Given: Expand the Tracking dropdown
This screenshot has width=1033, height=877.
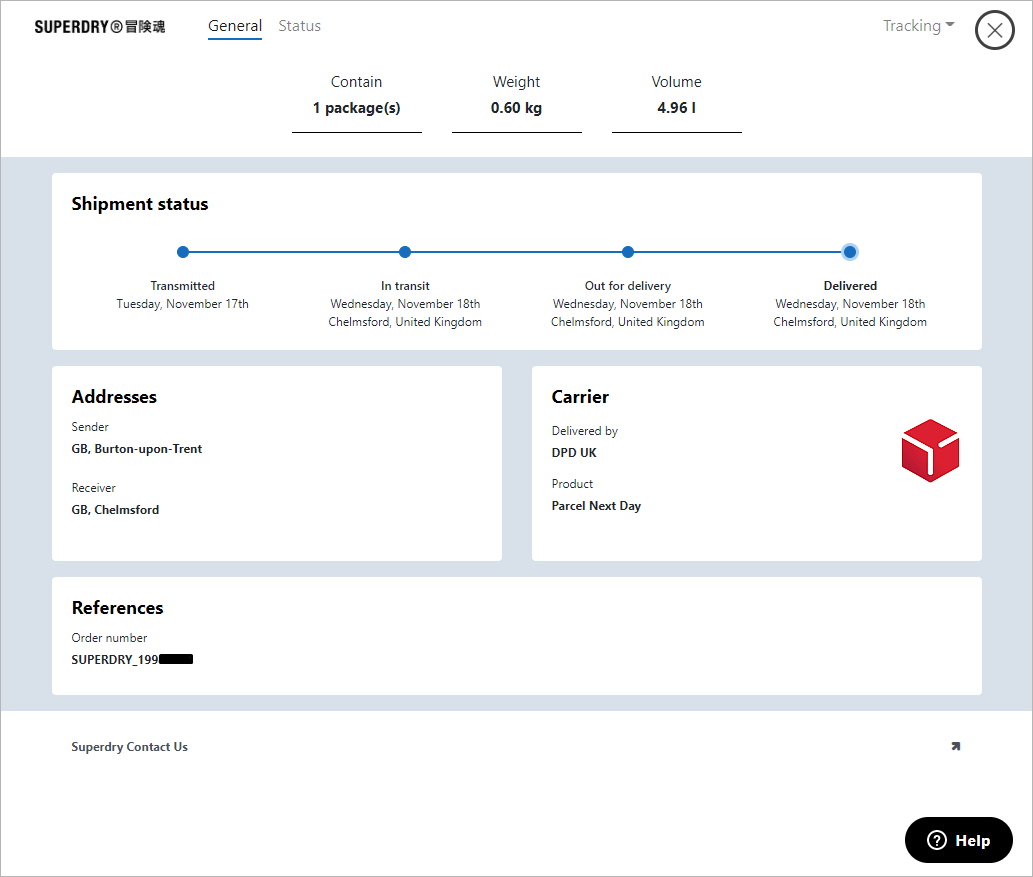Looking at the screenshot, I should [918, 26].
